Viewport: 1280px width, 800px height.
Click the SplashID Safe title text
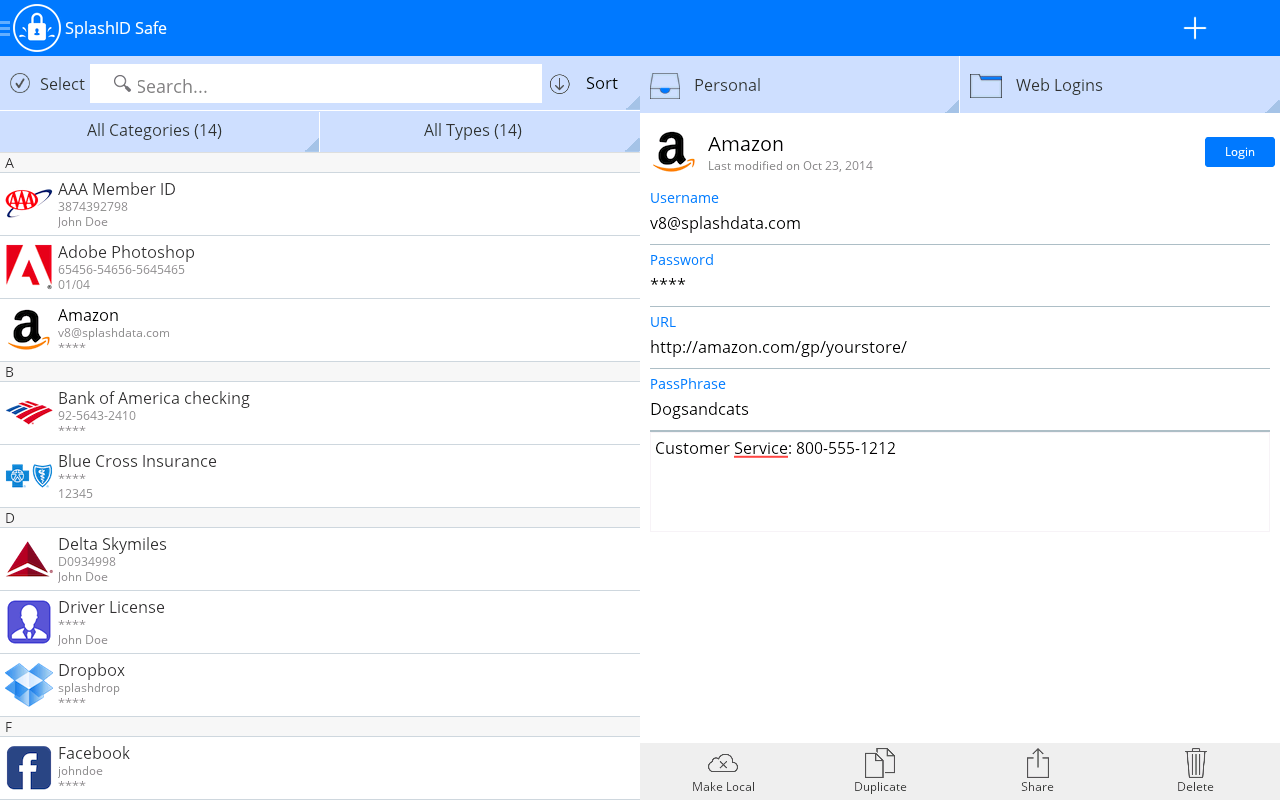tap(116, 28)
